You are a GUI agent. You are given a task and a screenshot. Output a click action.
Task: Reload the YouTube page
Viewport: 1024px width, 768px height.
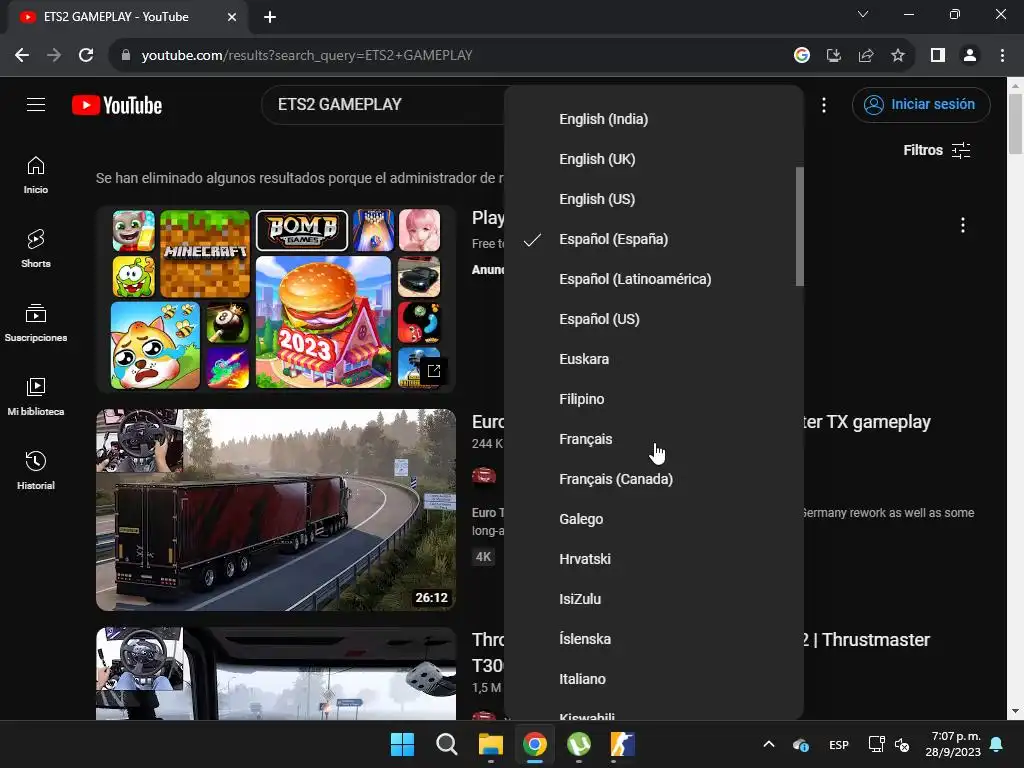coord(86,56)
